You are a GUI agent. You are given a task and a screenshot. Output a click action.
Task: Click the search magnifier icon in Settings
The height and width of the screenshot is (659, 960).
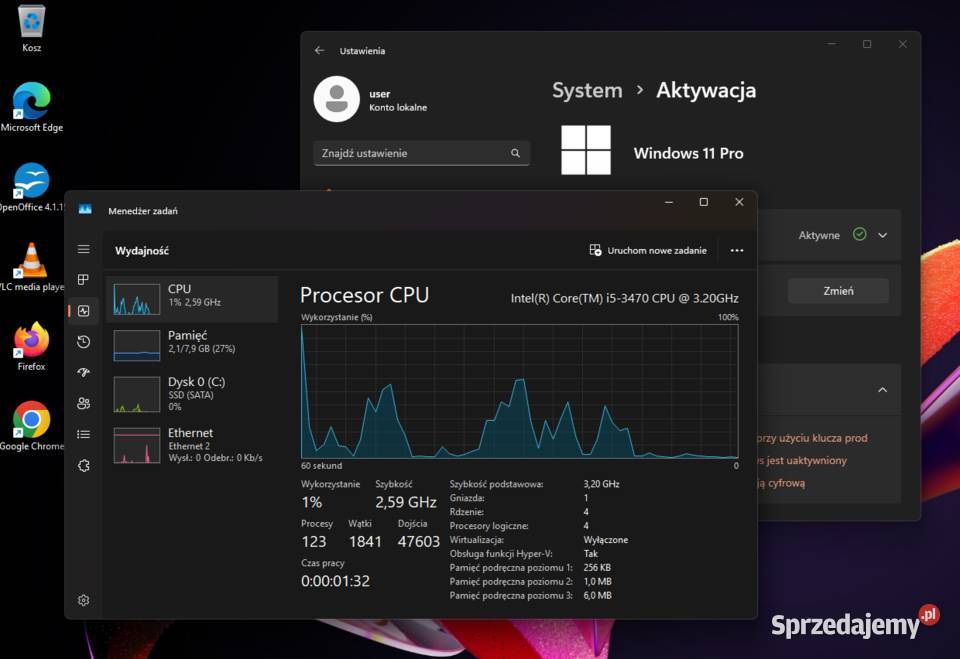[x=516, y=153]
